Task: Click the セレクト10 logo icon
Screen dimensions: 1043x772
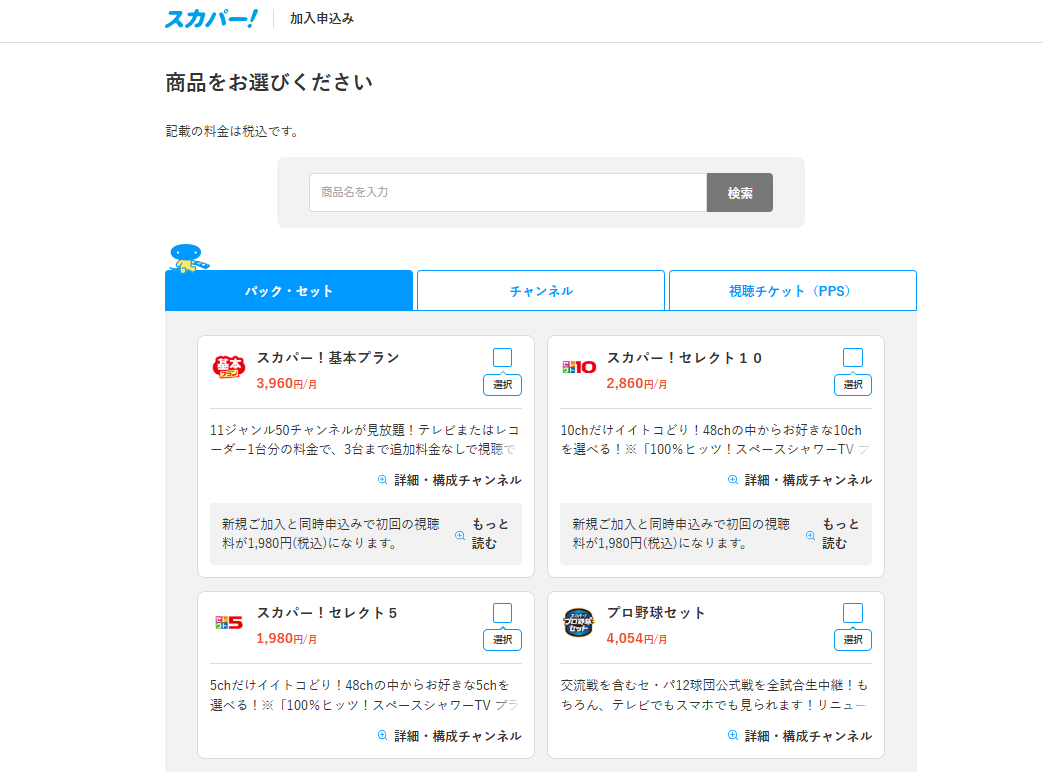Action: [x=579, y=367]
